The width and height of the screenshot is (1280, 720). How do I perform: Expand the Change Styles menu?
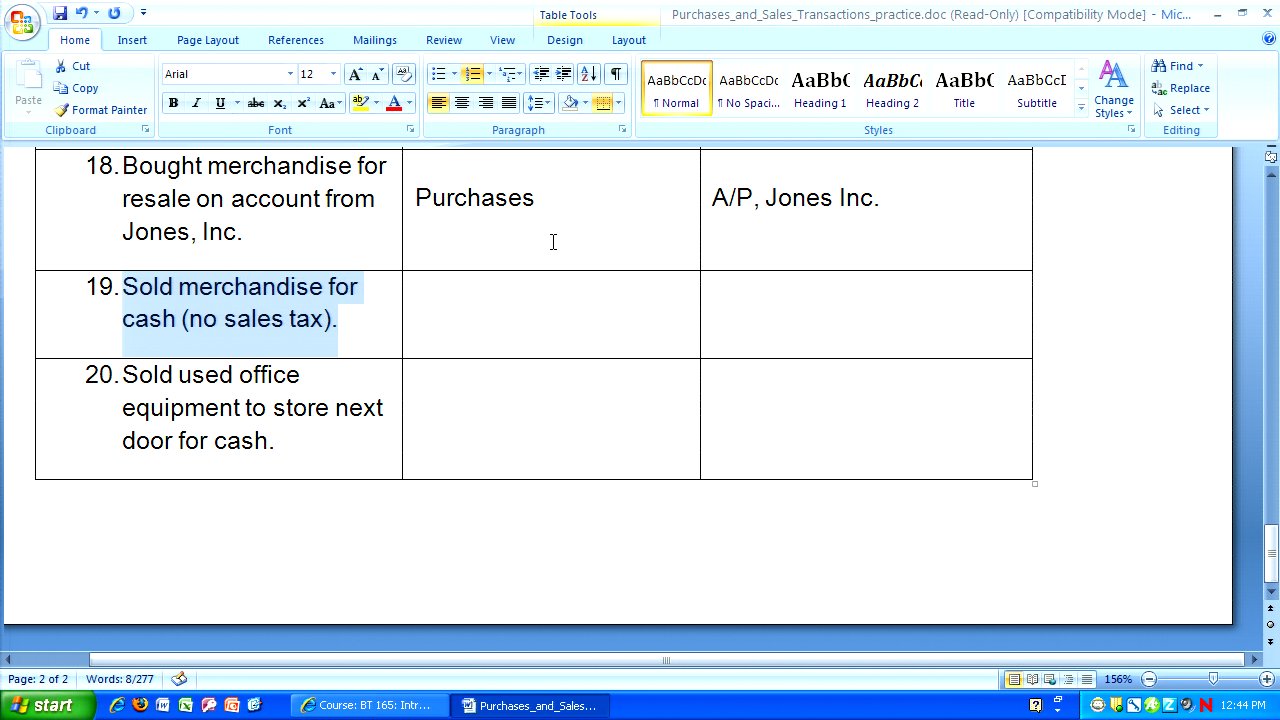(1113, 90)
